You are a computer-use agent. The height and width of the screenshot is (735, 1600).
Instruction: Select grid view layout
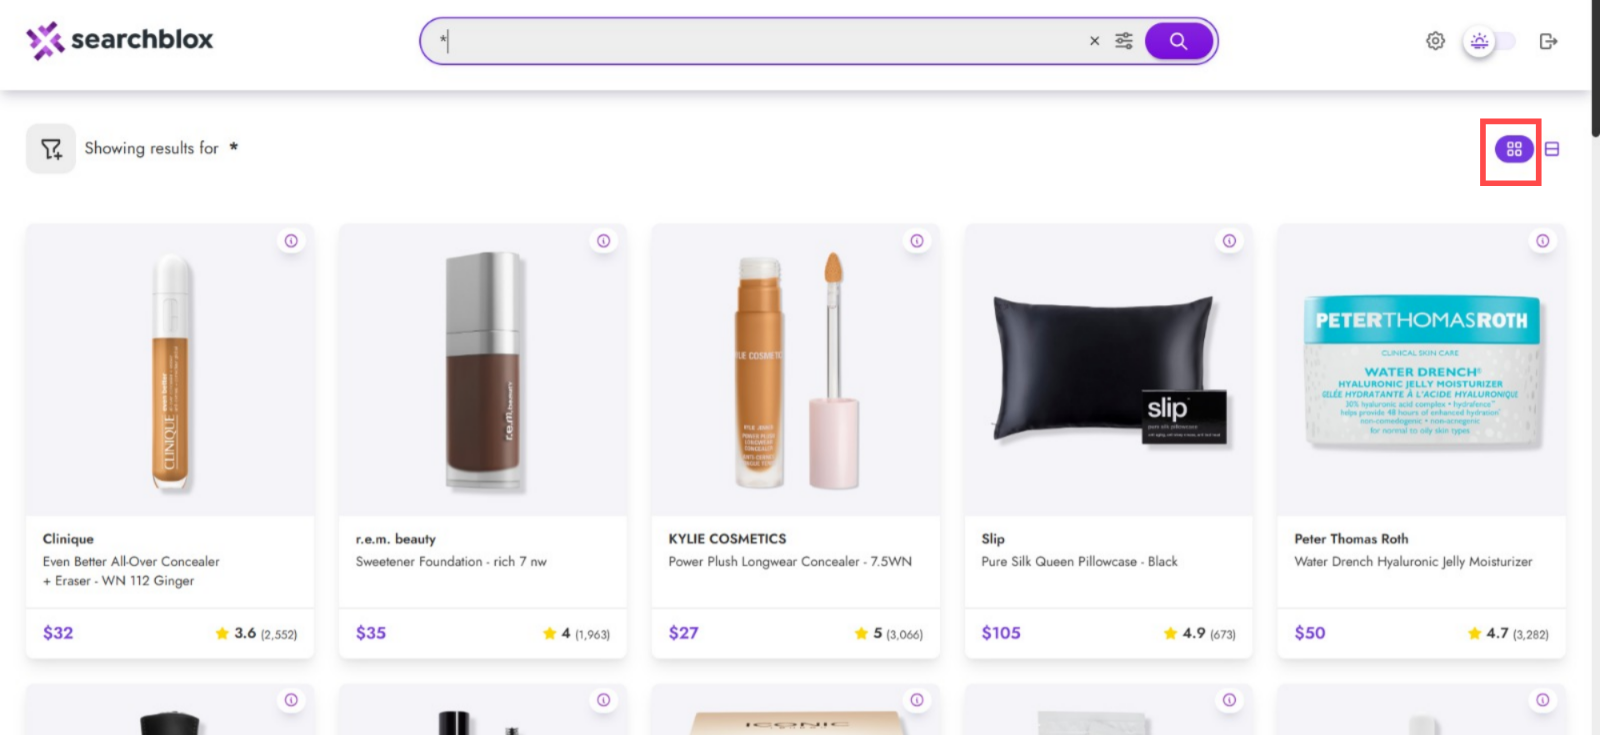[x=1514, y=149]
